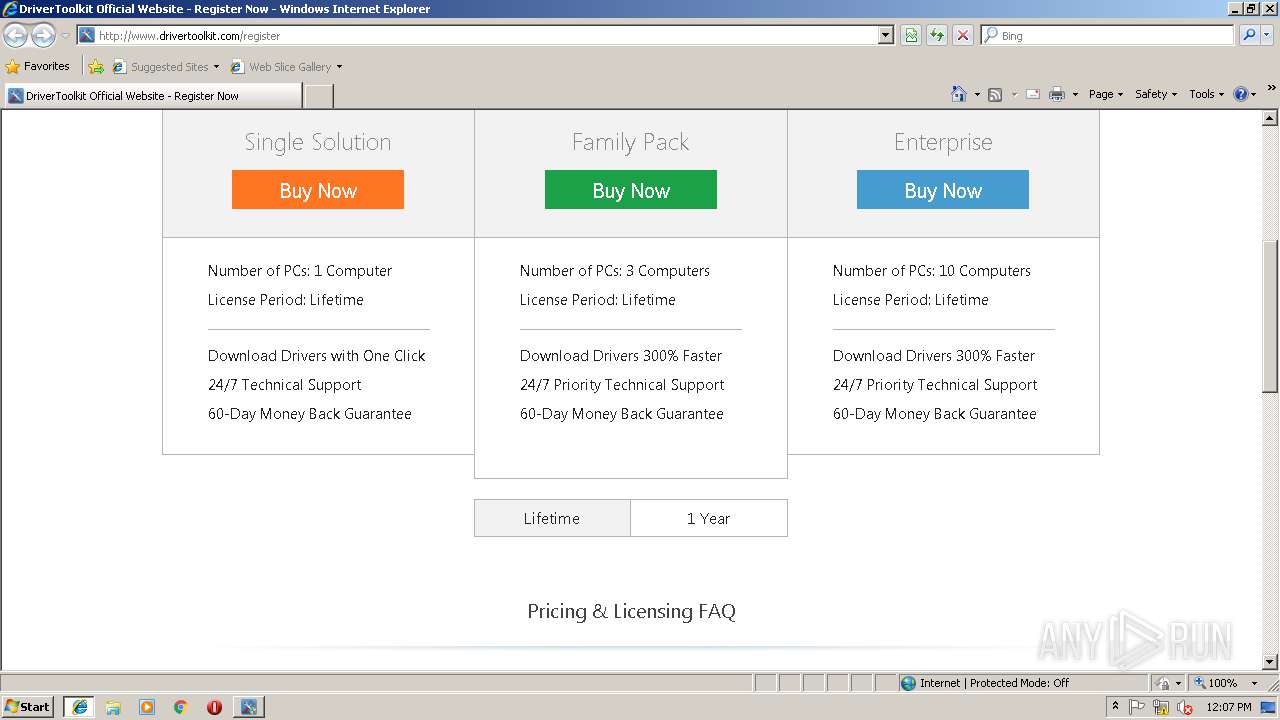Click the address bar URL field

point(478,35)
